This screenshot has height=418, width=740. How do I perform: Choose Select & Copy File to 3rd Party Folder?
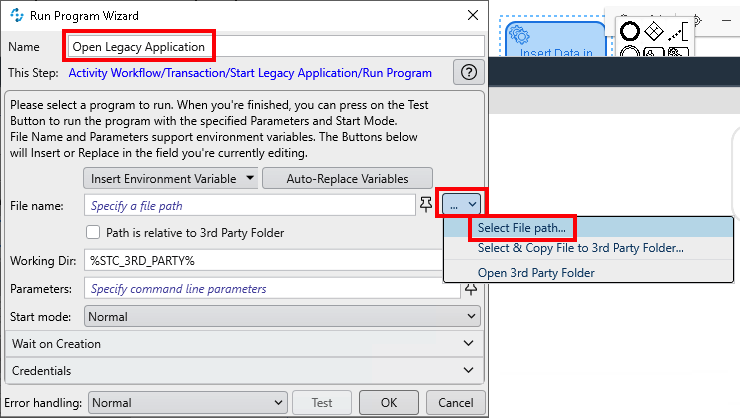pyautogui.click(x=580, y=249)
